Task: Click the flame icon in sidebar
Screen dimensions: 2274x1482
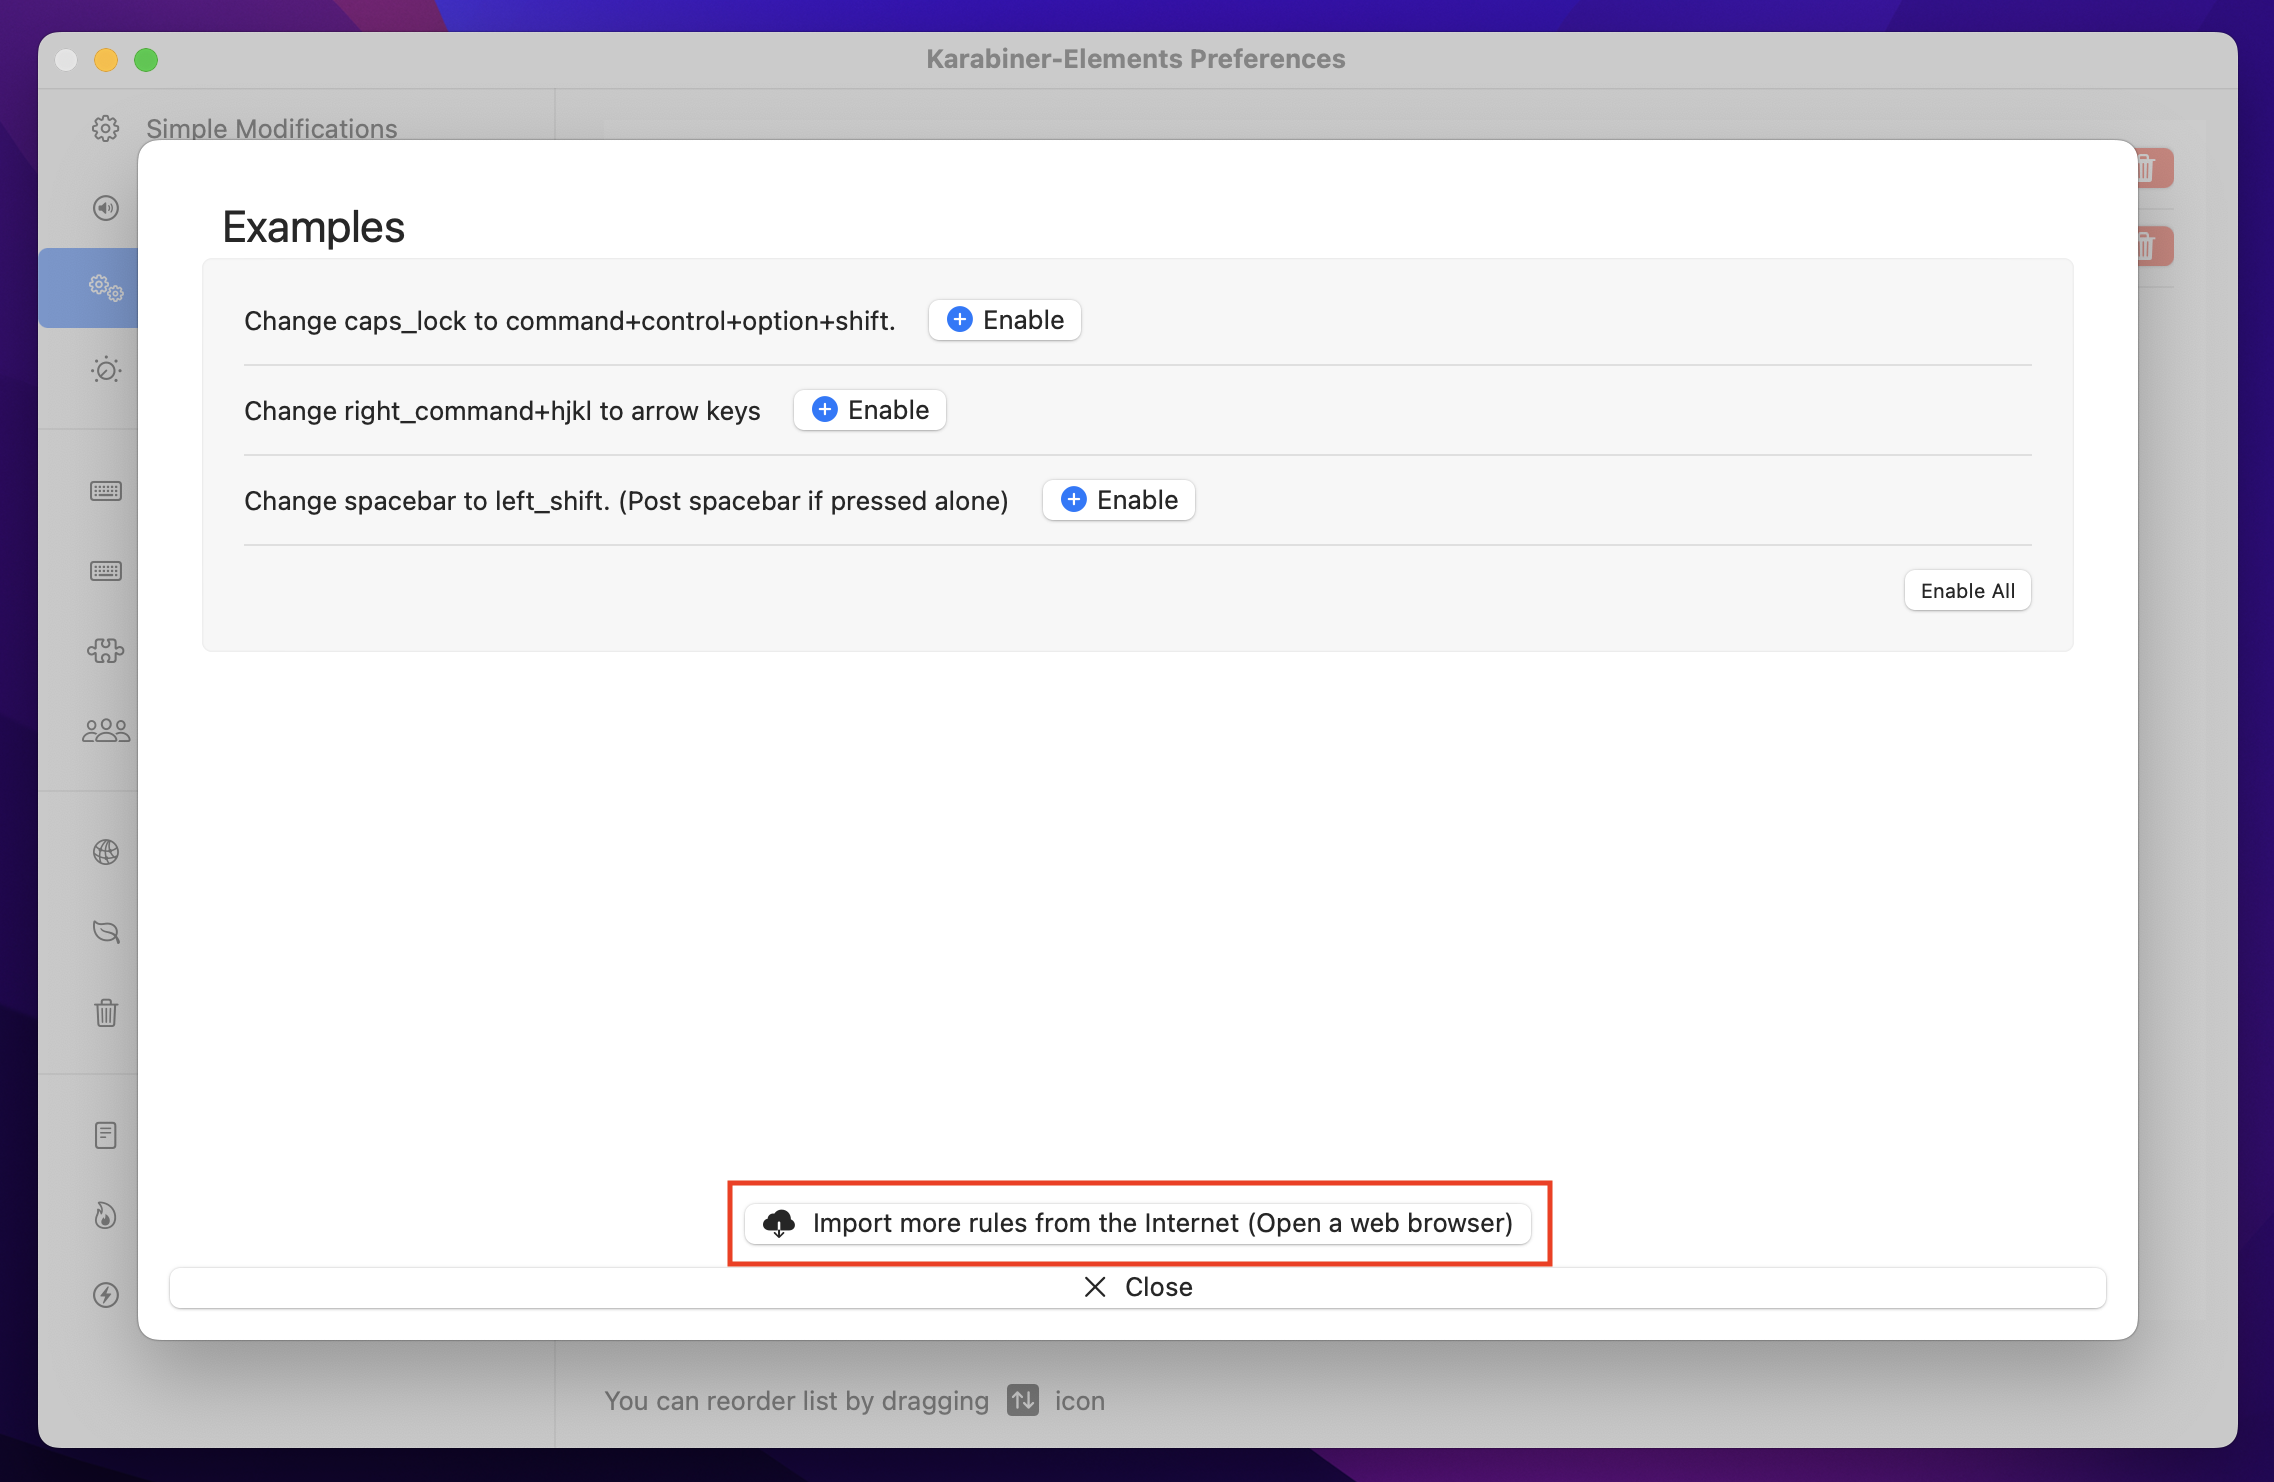Action: click(x=106, y=1215)
